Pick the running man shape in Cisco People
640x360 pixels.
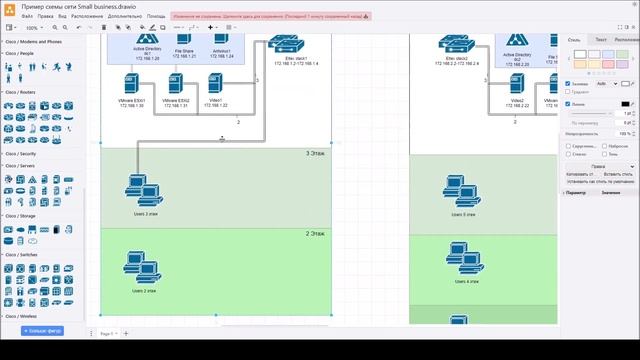(56, 67)
